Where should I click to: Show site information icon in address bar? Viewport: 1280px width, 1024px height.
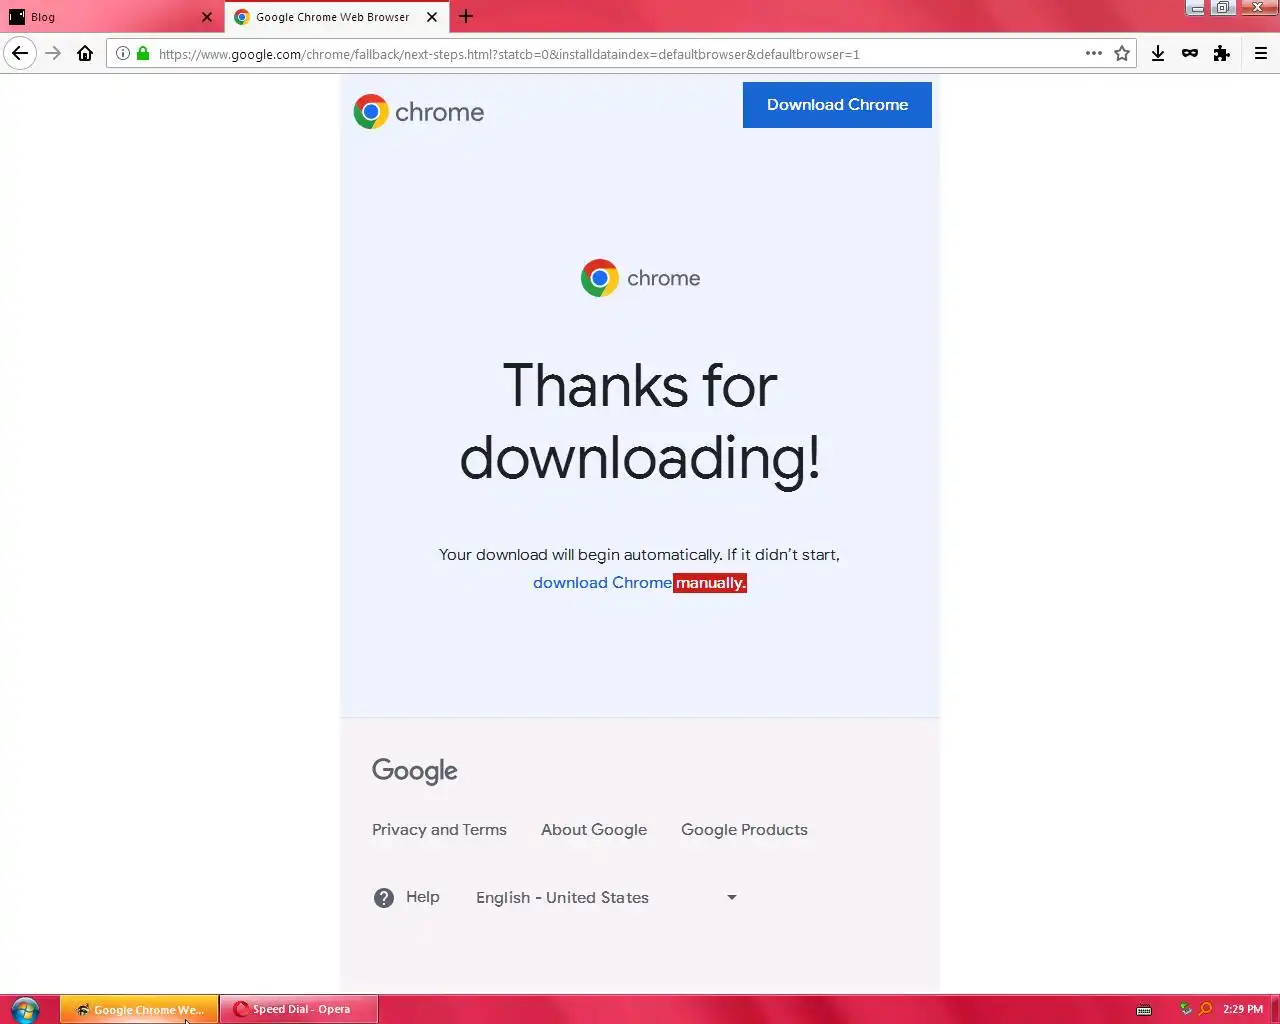point(122,54)
